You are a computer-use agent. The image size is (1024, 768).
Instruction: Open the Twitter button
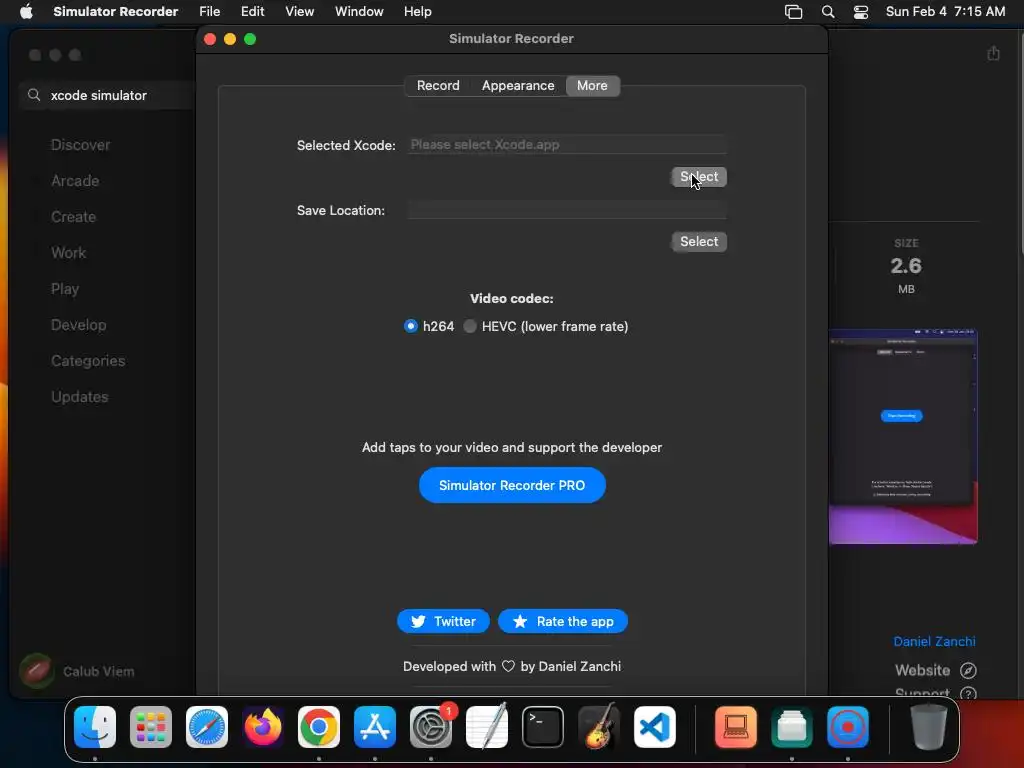(443, 621)
